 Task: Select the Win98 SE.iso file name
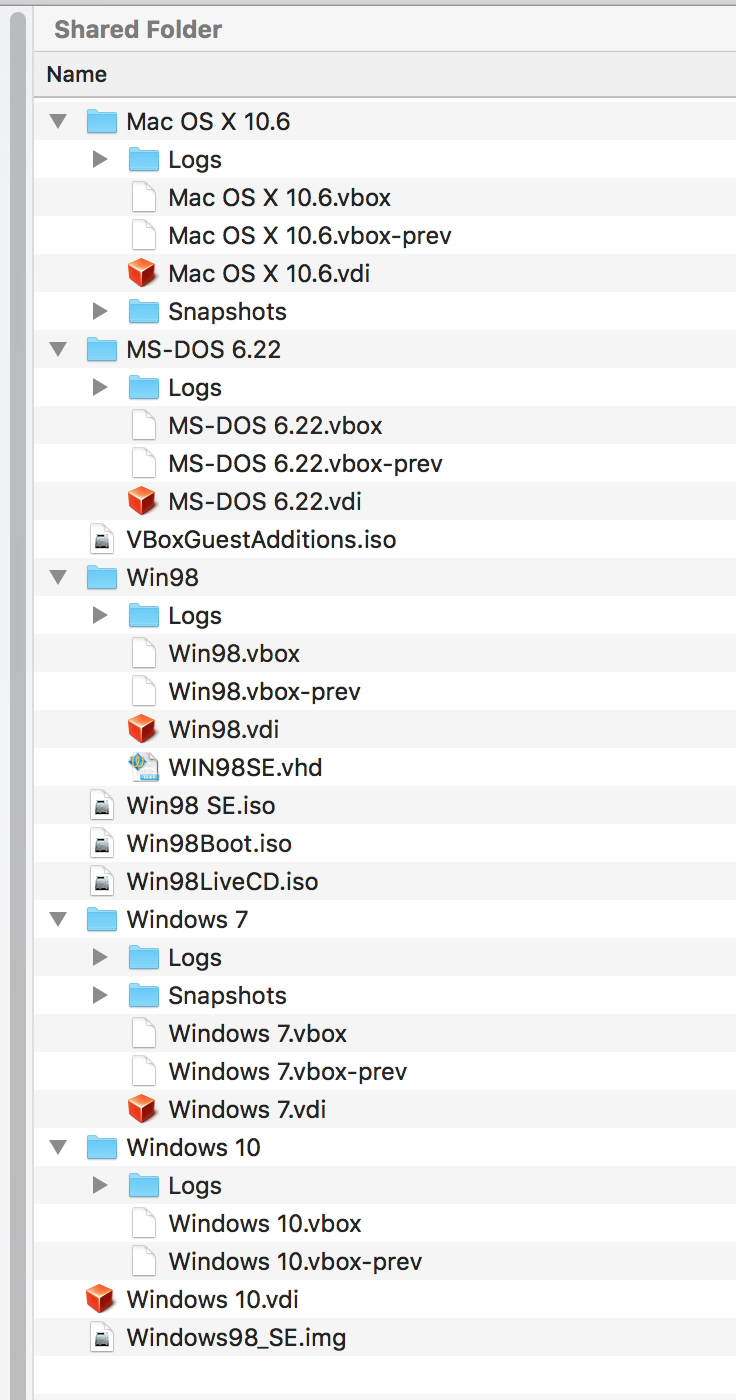click(x=201, y=806)
